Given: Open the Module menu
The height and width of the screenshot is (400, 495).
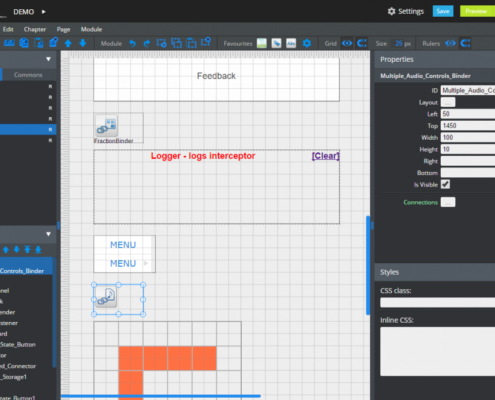Looking at the screenshot, I should tap(91, 29).
